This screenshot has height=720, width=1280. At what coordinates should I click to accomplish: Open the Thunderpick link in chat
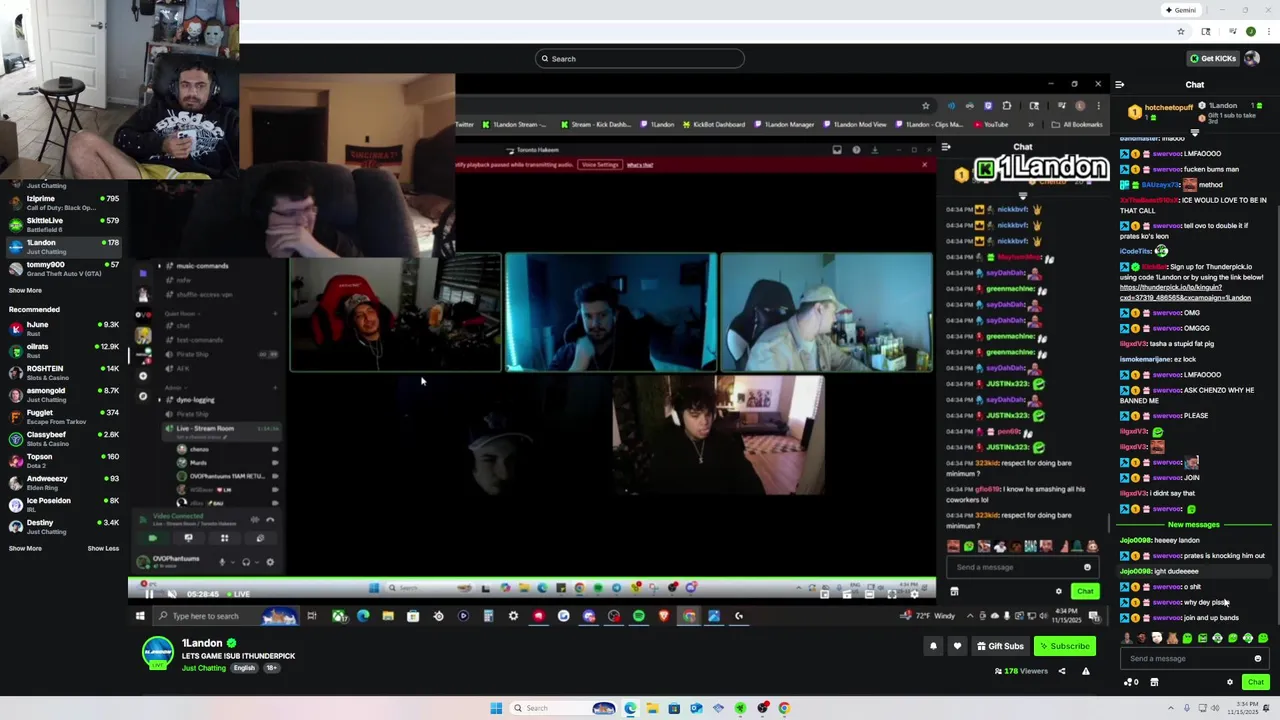[1185, 292]
